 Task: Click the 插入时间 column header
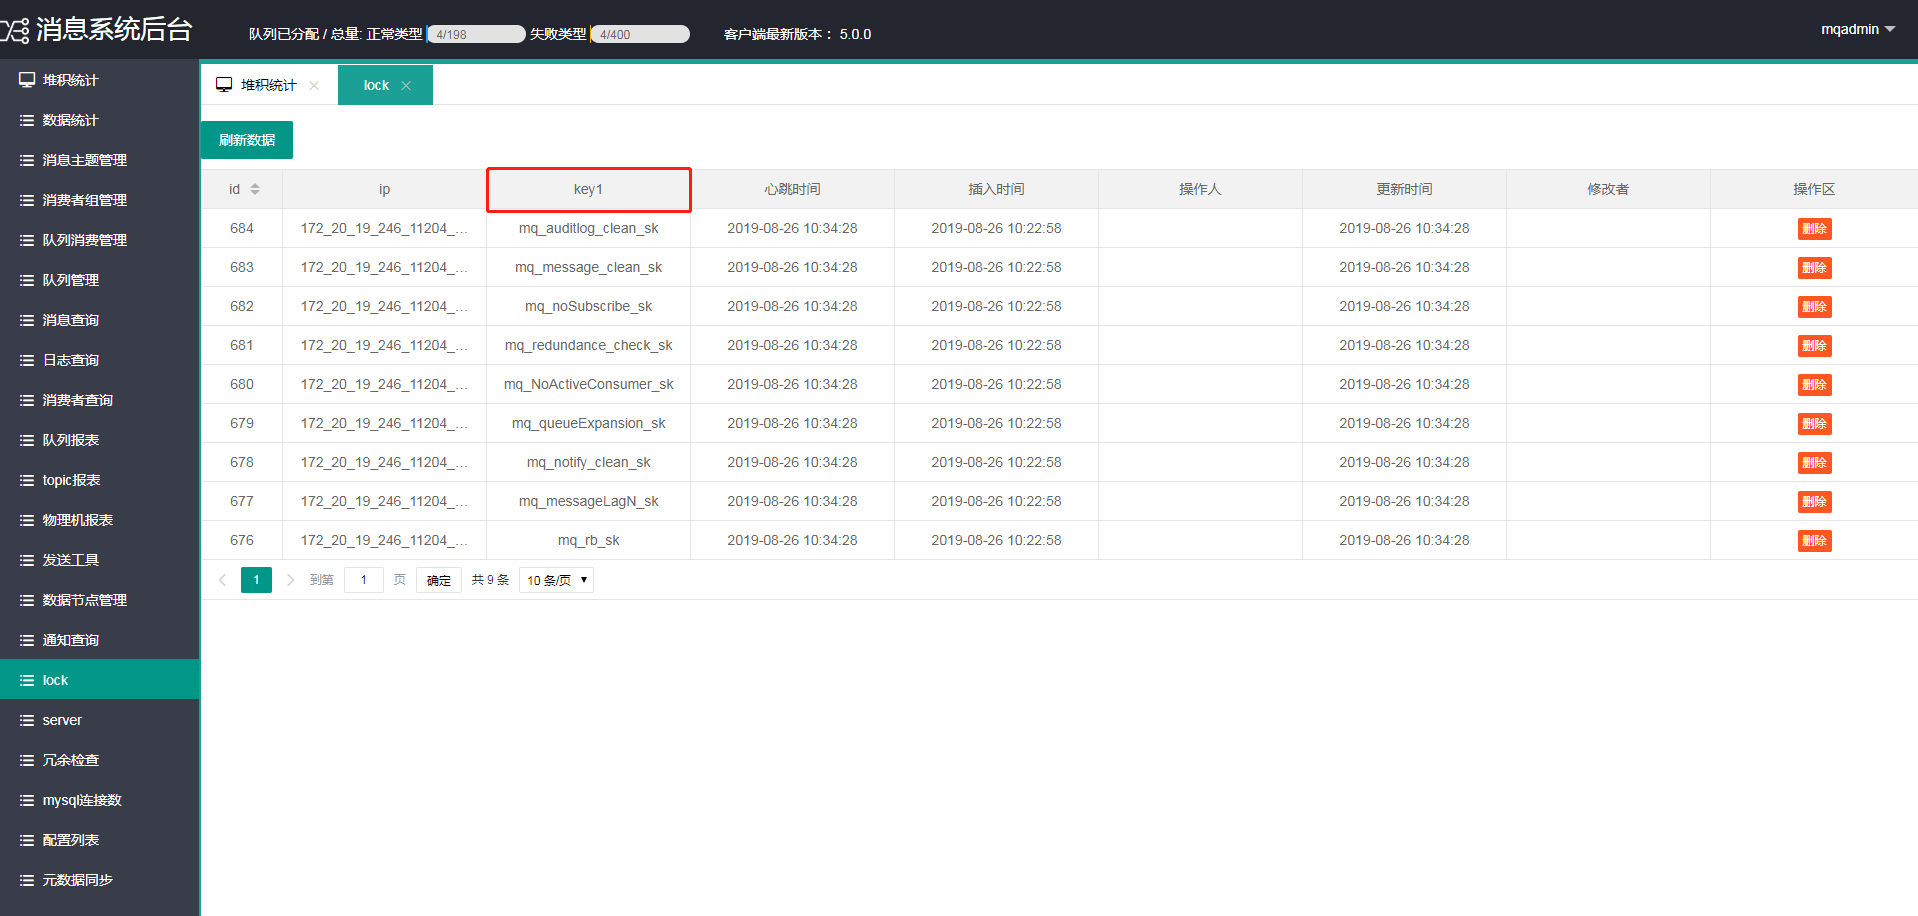point(997,189)
